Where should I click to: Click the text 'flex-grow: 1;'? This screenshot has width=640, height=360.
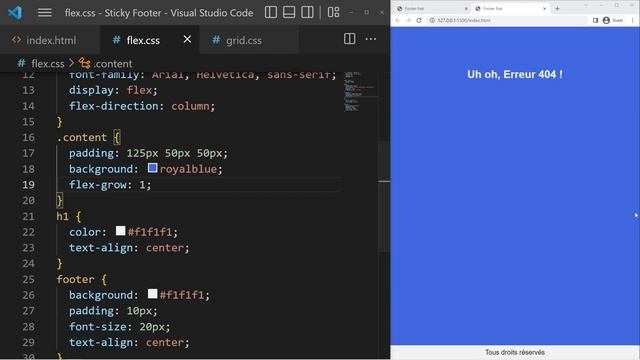point(110,185)
